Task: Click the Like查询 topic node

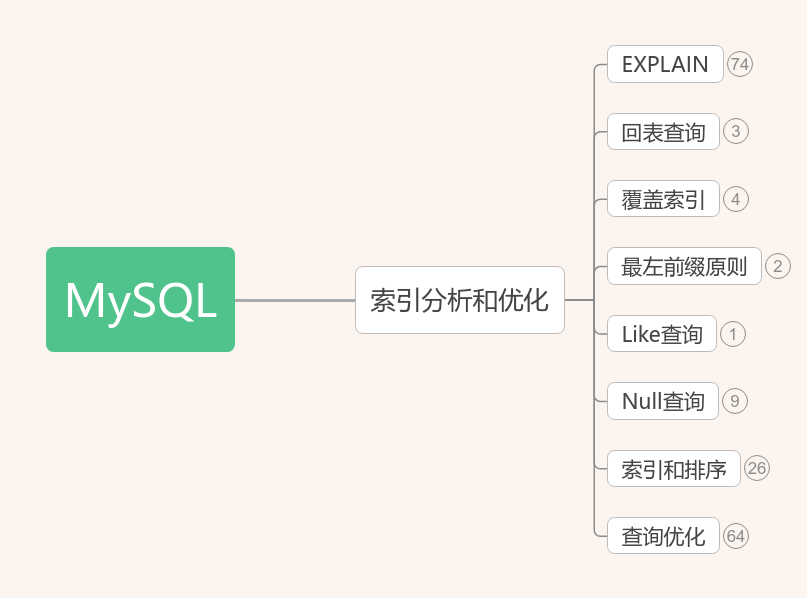Action: (x=661, y=334)
